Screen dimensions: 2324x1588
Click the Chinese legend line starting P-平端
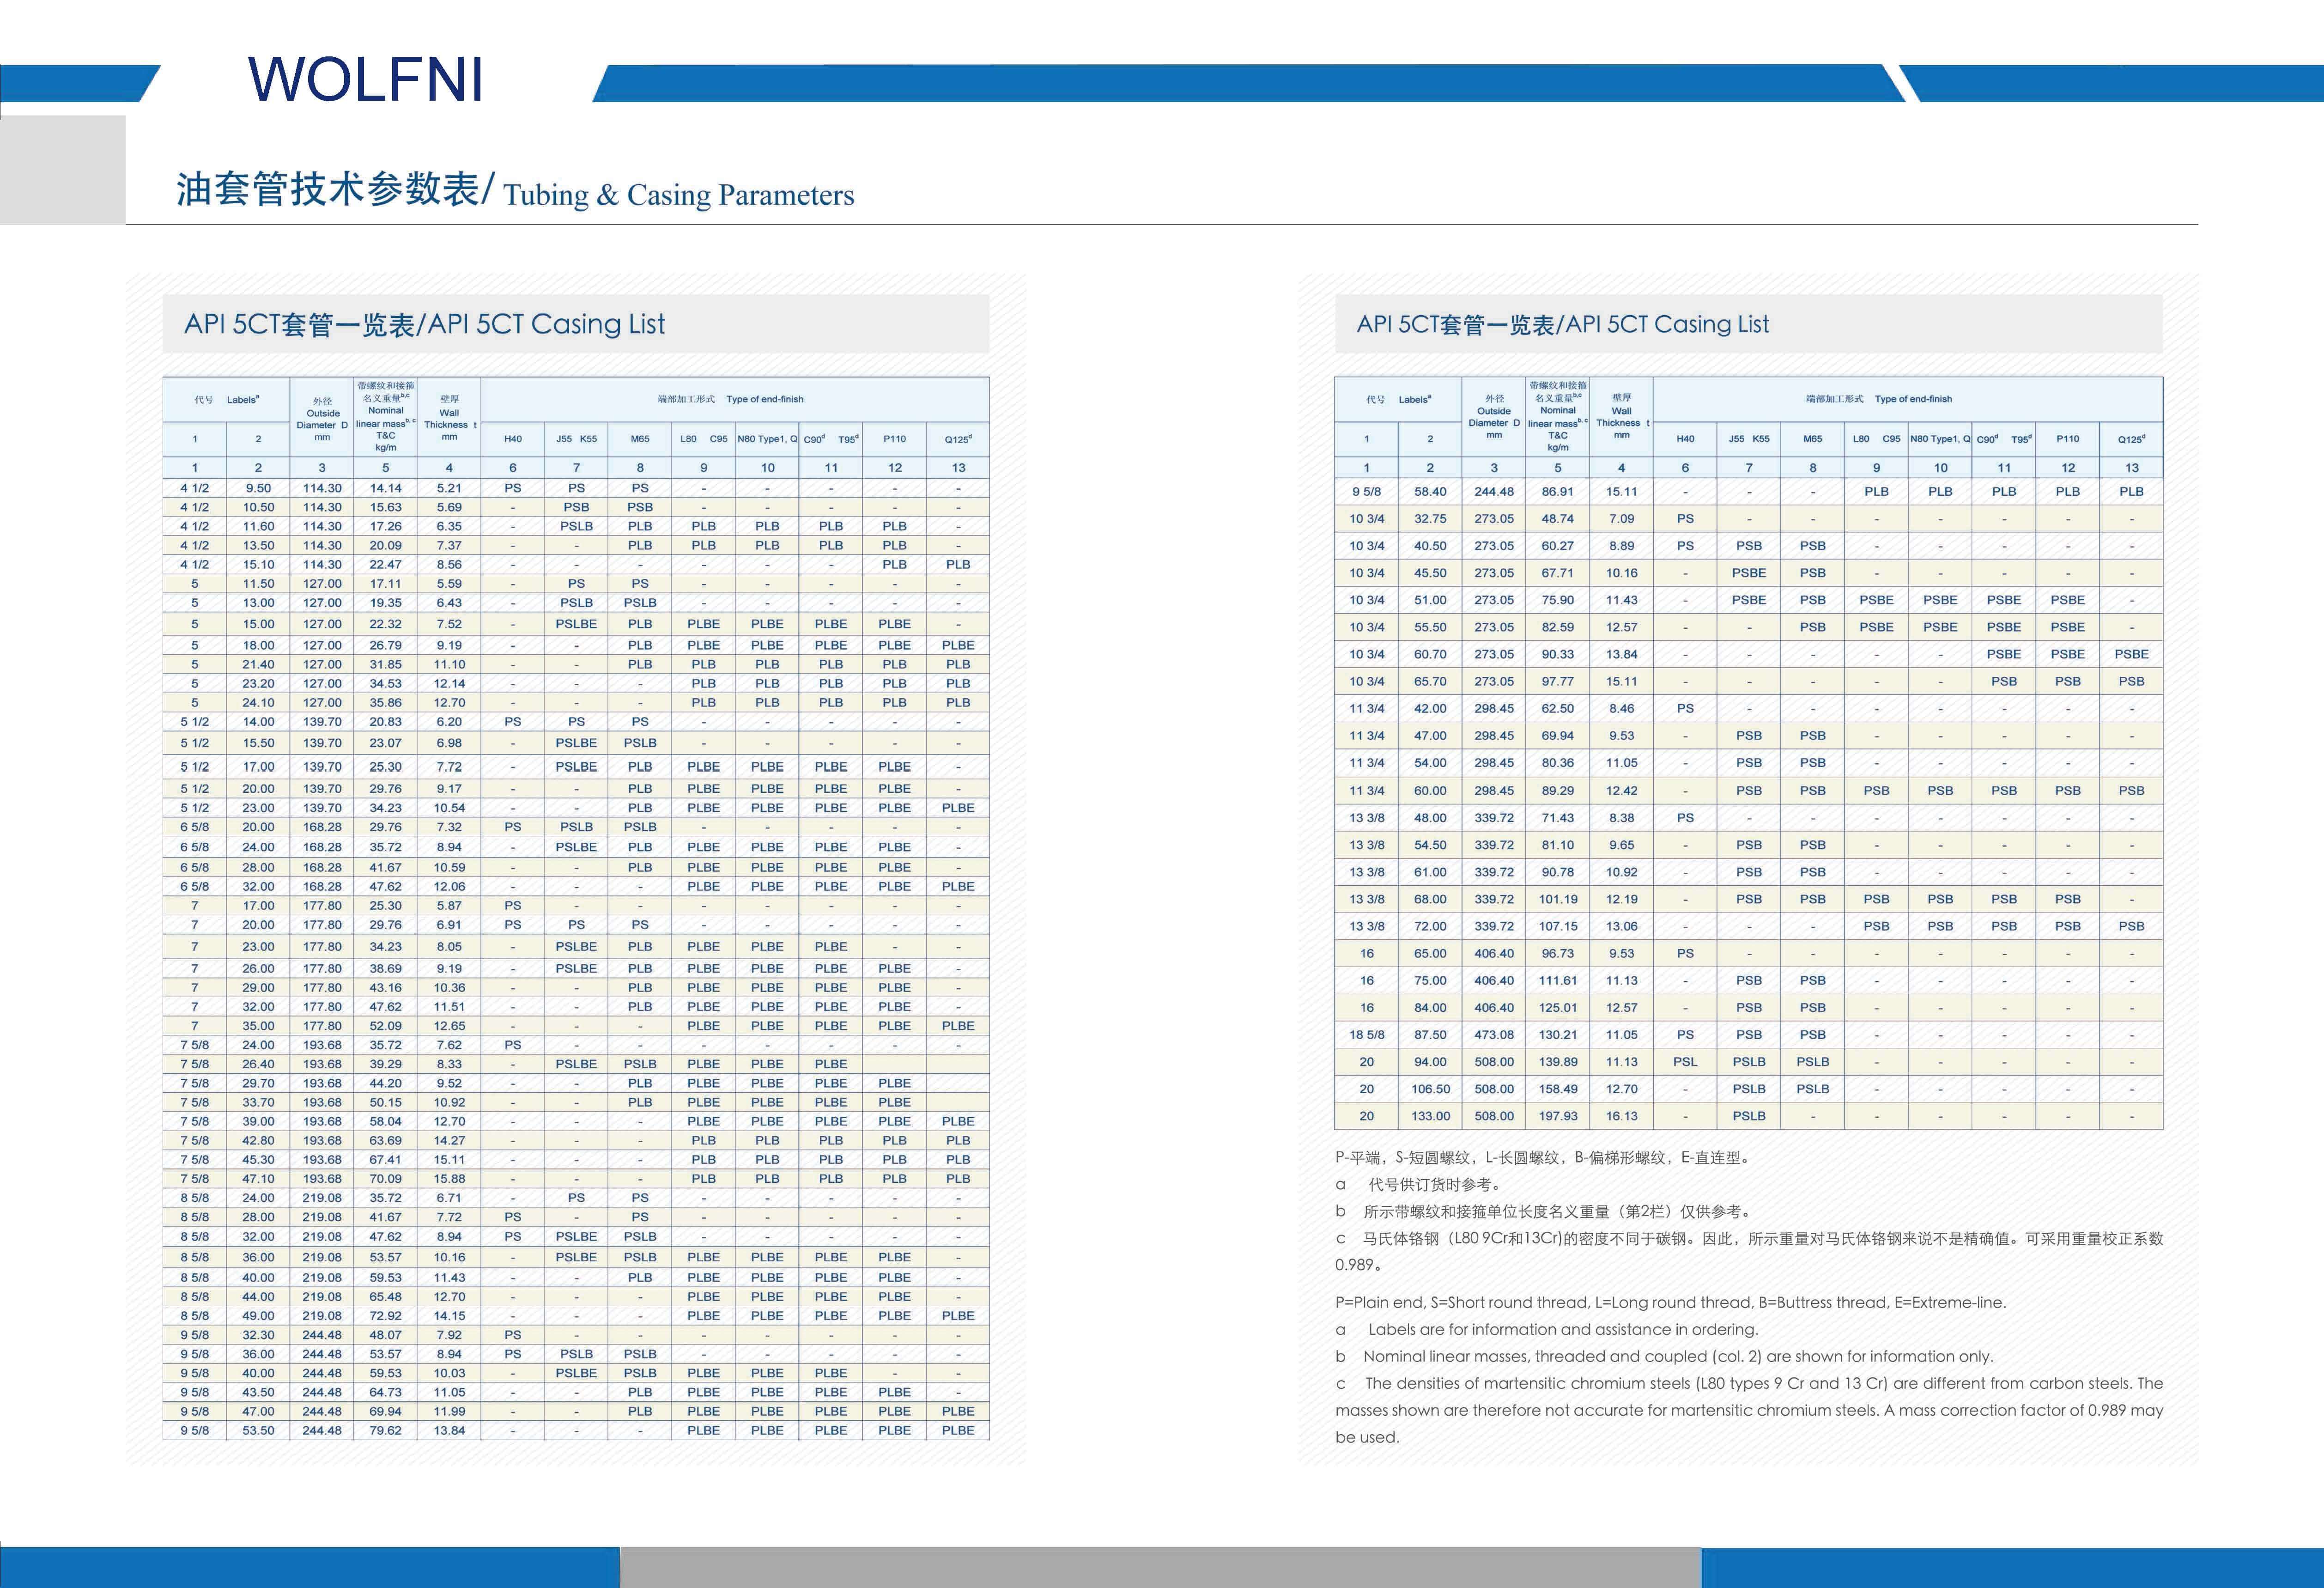(x=1542, y=1158)
